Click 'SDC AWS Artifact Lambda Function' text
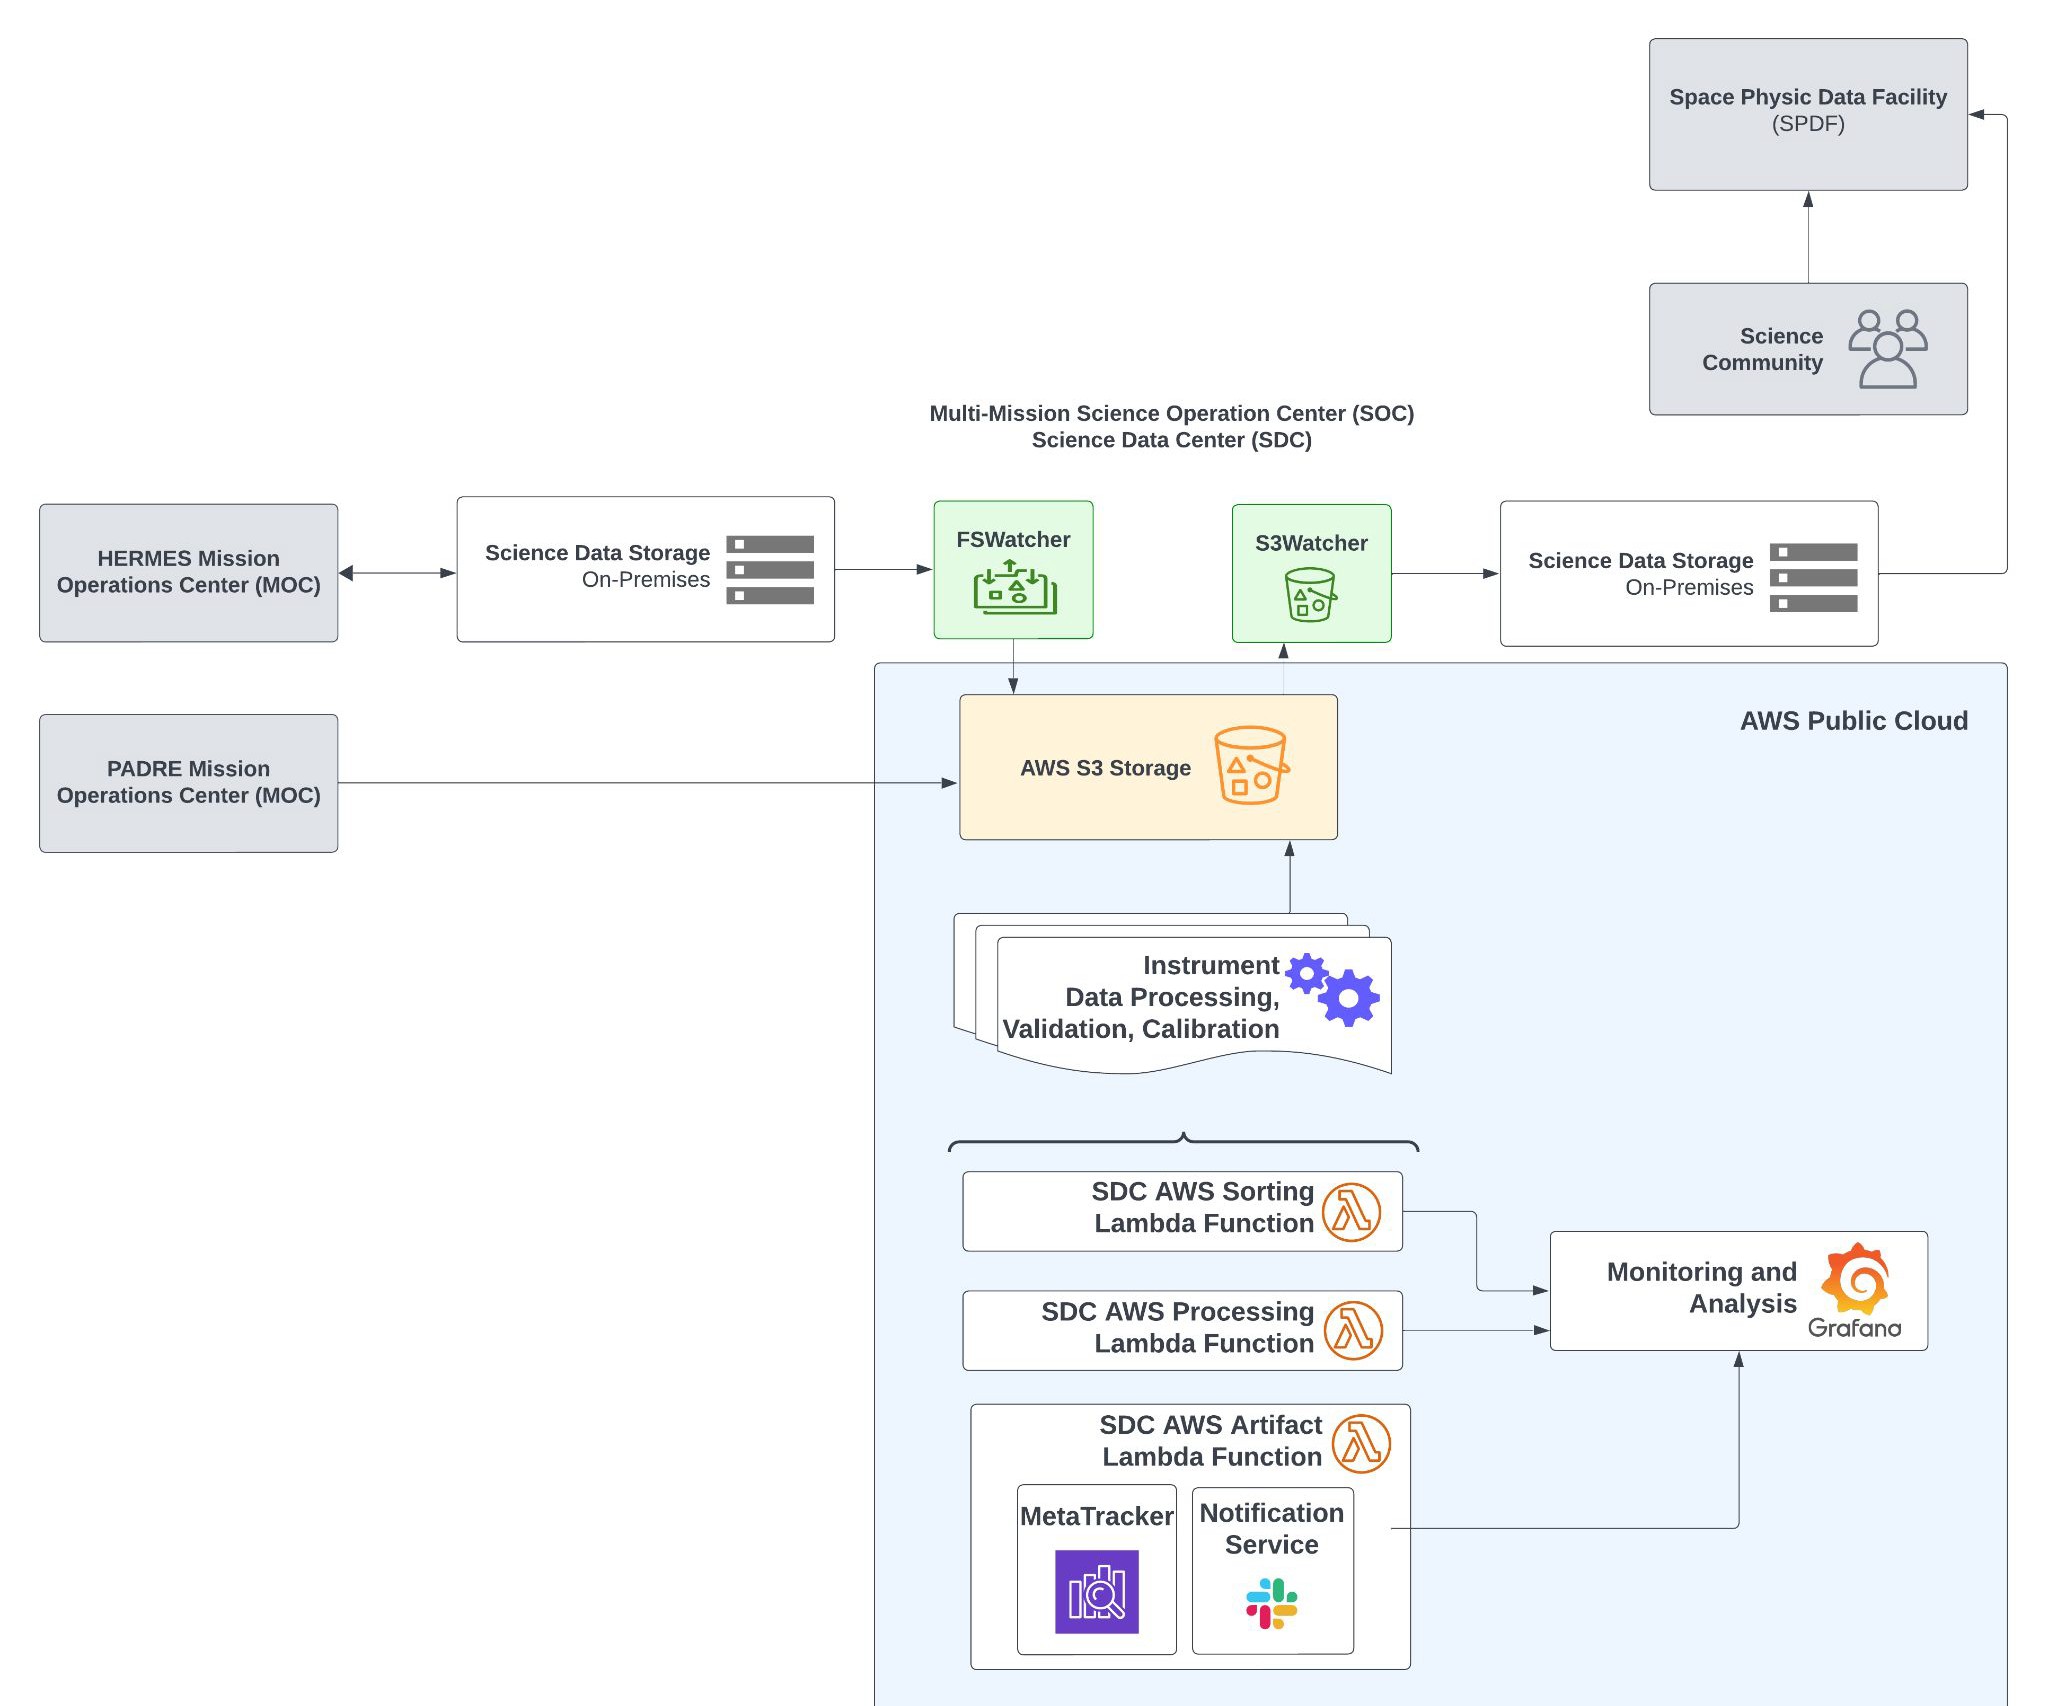The height and width of the screenshot is (1706, 2048). point(1210,1440)
